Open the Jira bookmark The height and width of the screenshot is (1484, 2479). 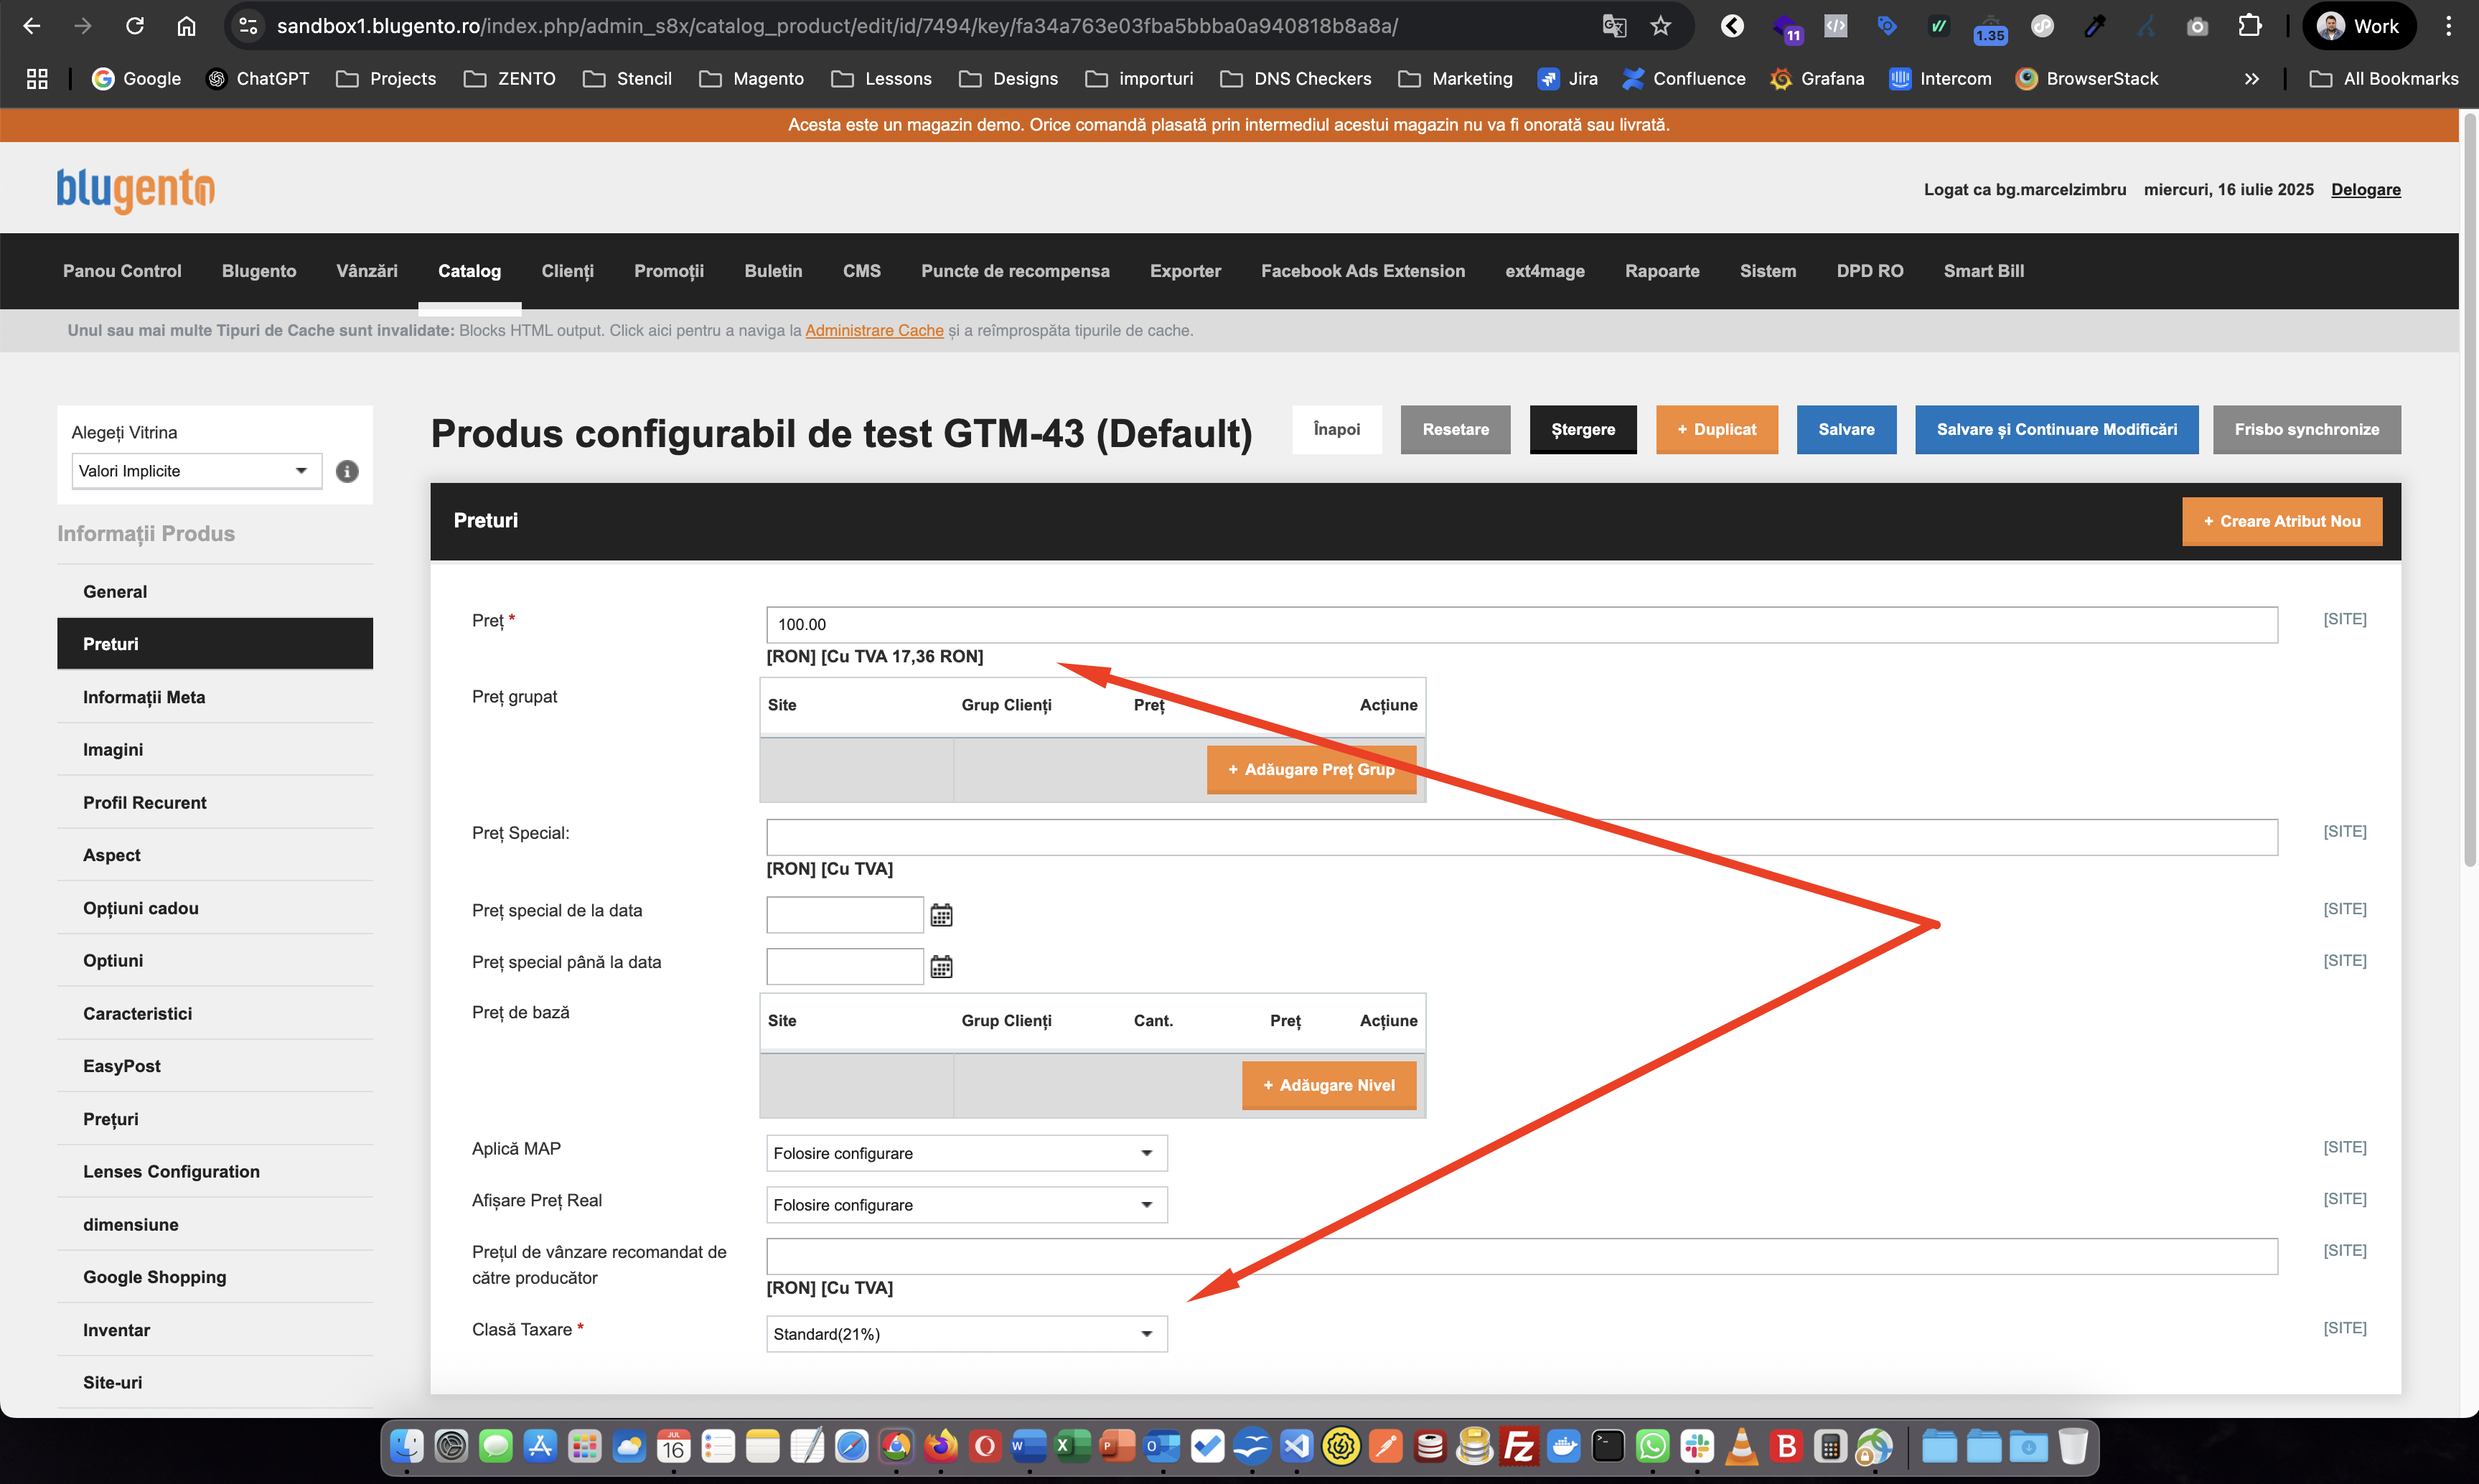coord(1567,79)
